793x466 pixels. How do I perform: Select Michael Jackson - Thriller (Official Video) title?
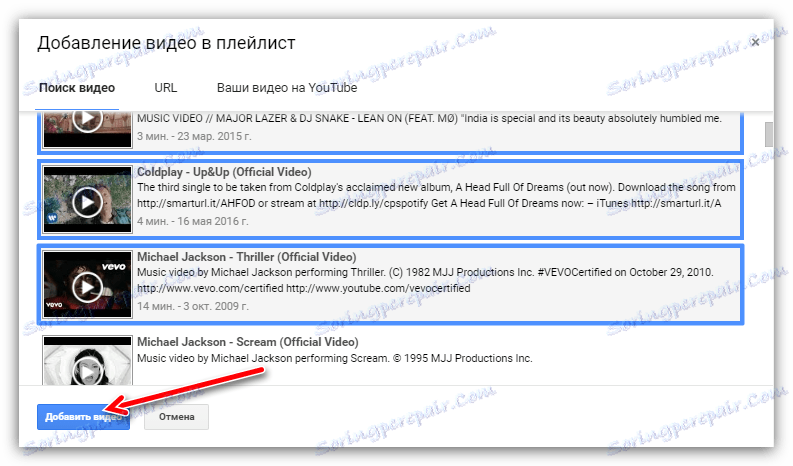[x=247, y=257]
